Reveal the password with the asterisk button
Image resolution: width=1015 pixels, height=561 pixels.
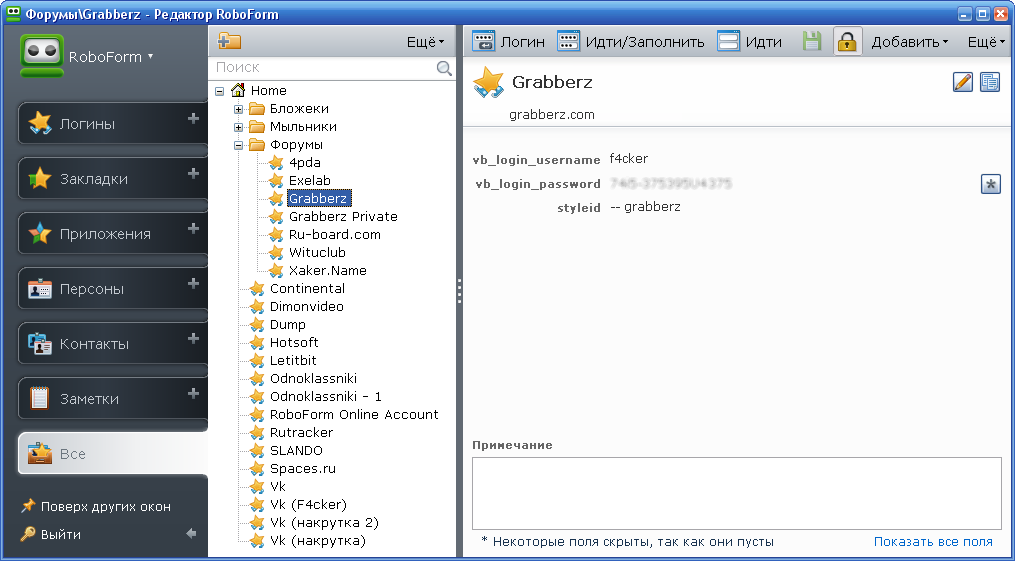coord(990,184)
